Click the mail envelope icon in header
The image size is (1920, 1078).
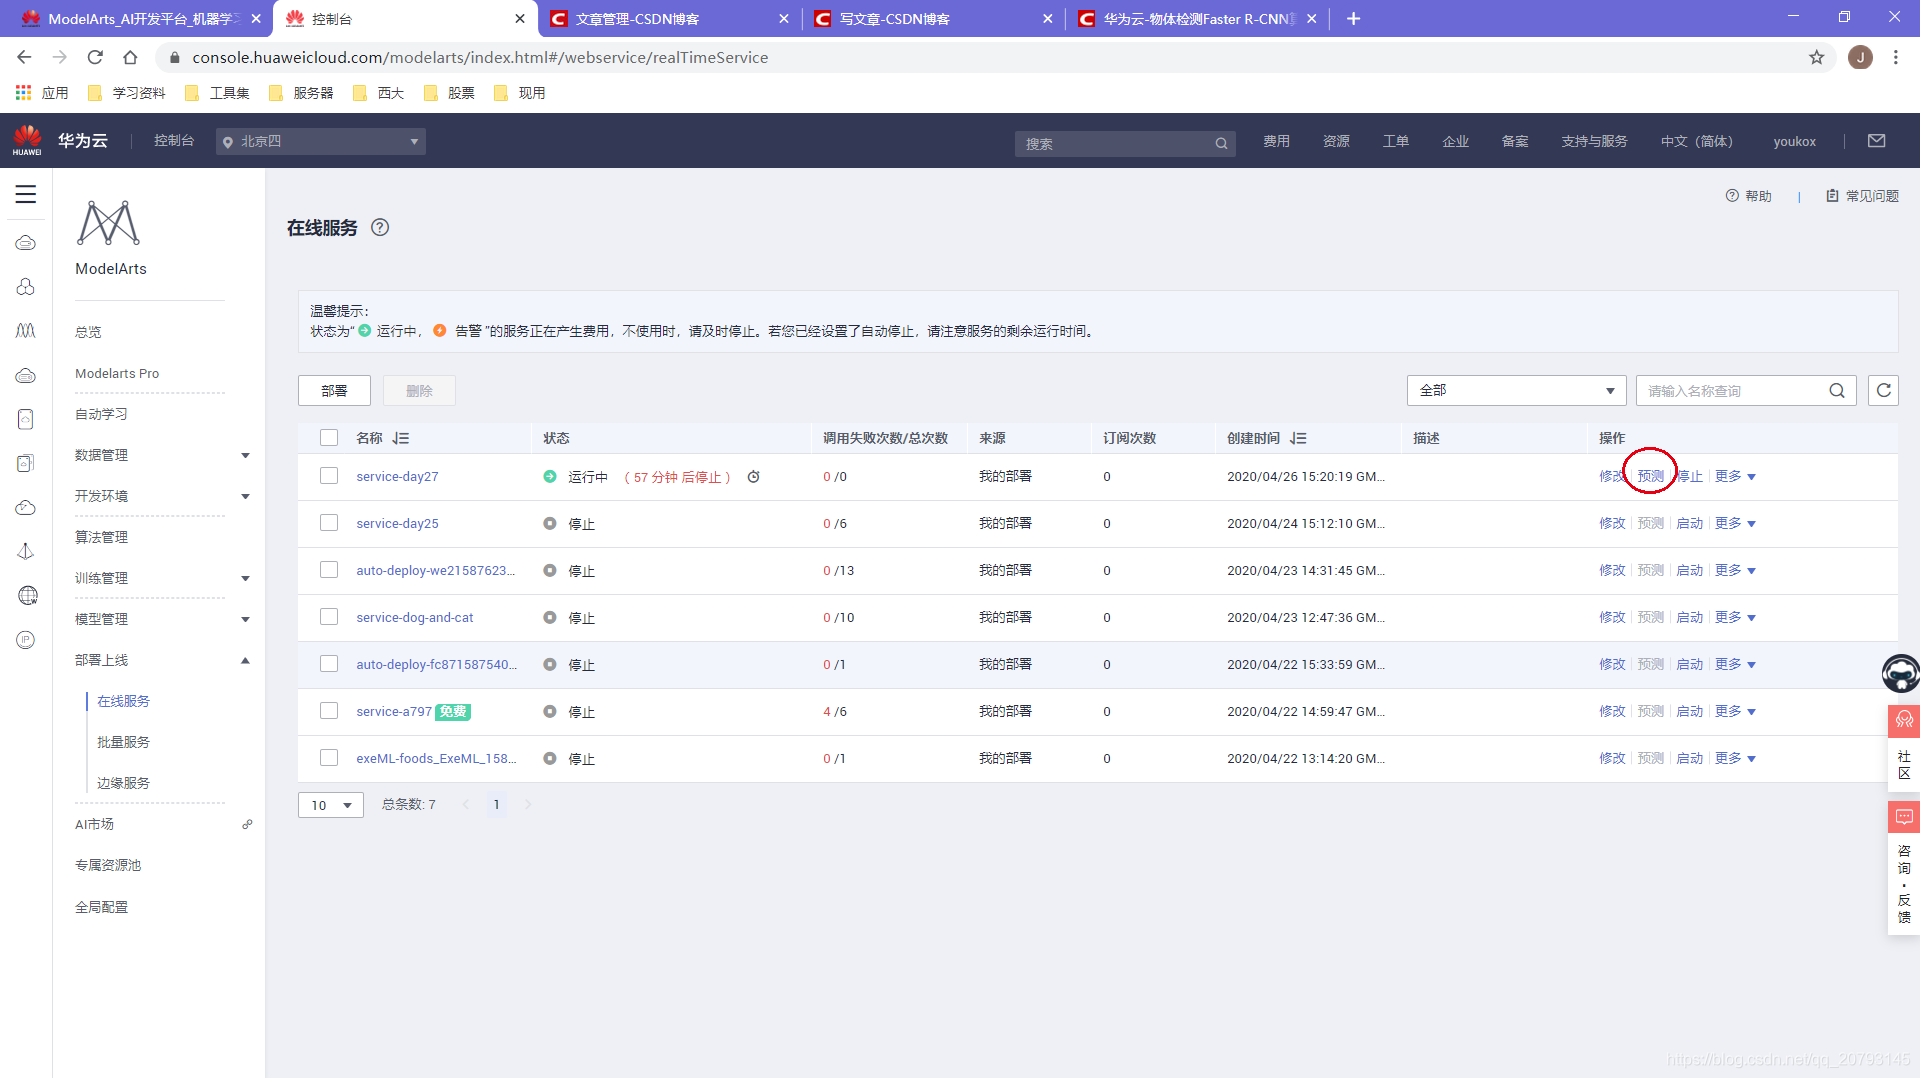1876,141
